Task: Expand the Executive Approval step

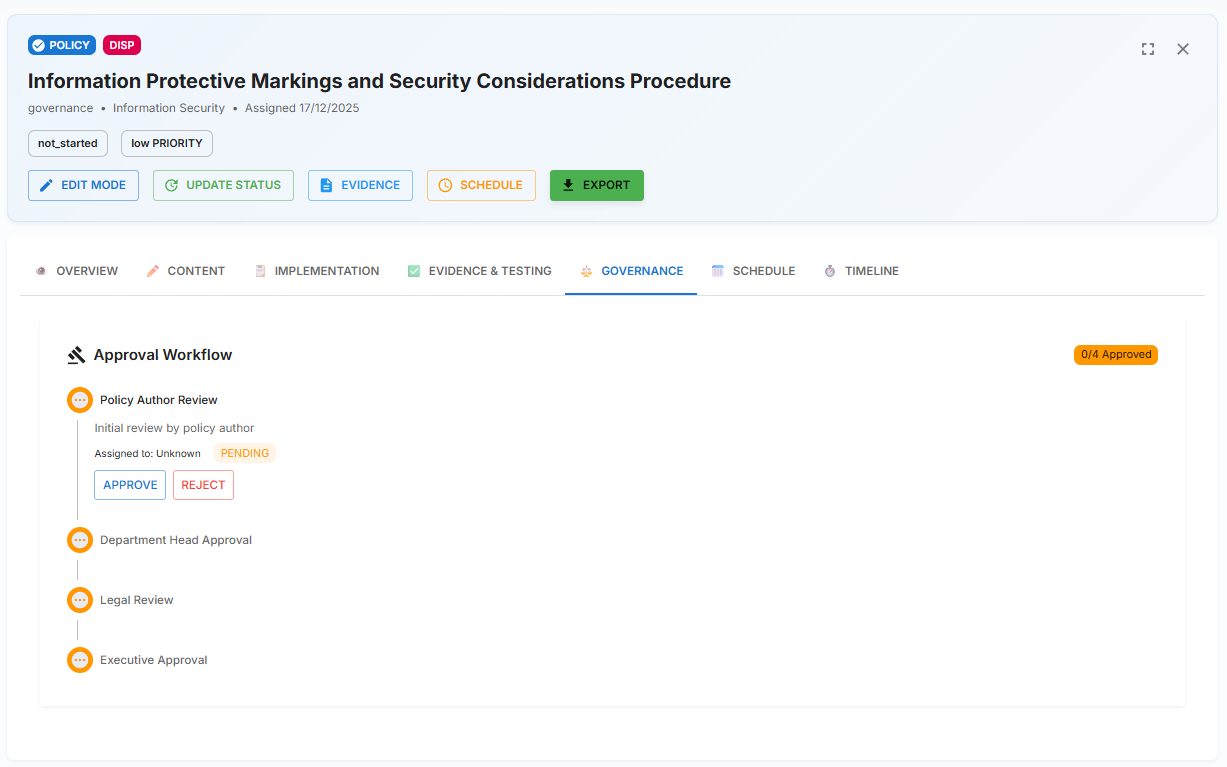Action: [x=154, y=660]
